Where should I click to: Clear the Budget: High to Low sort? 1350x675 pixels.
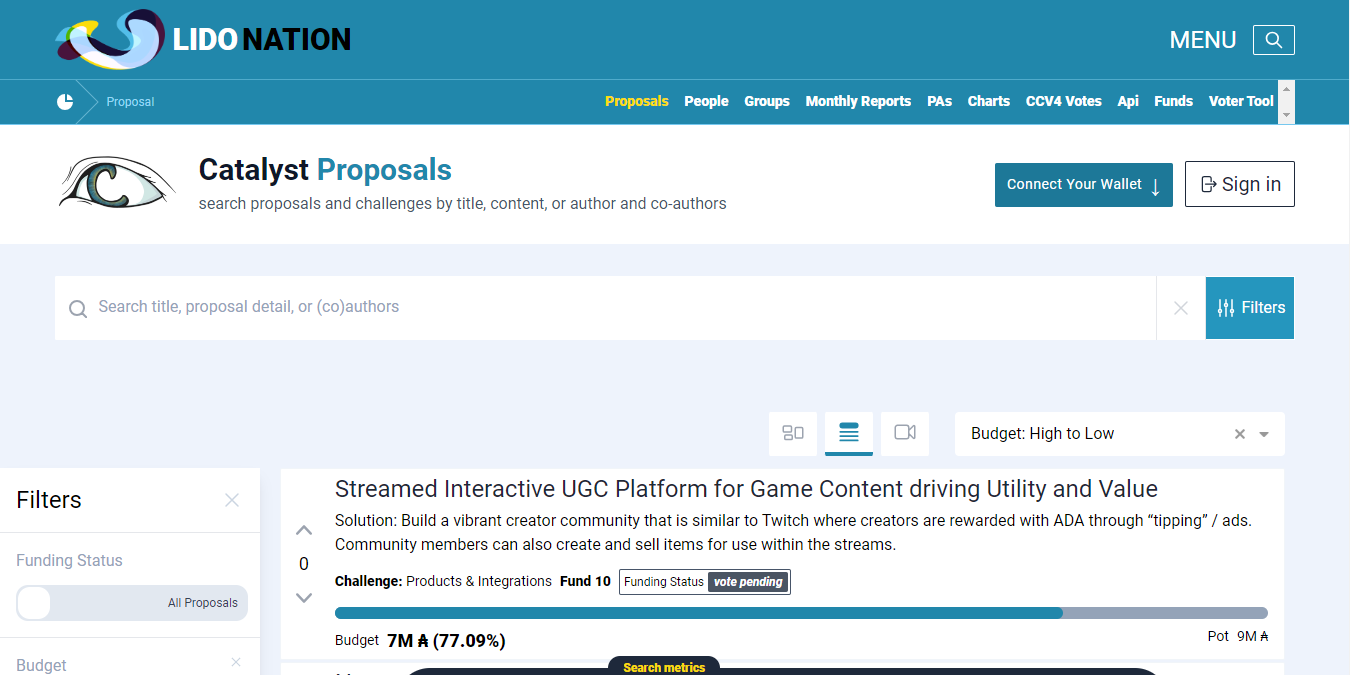click(1240, 434)
